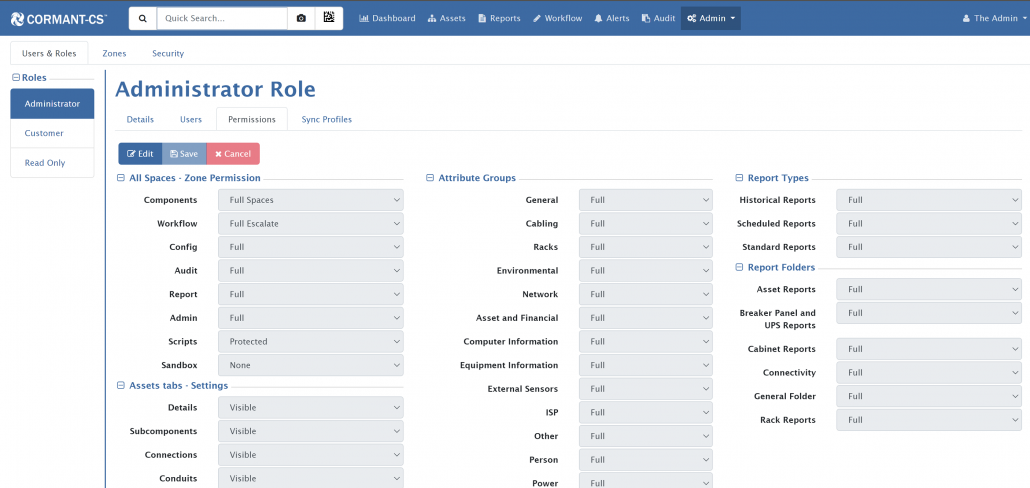The image size is (1030, 488).
Task: Open the Components permission dropdown
Action: pyautogui.click(x=313, y=200)
